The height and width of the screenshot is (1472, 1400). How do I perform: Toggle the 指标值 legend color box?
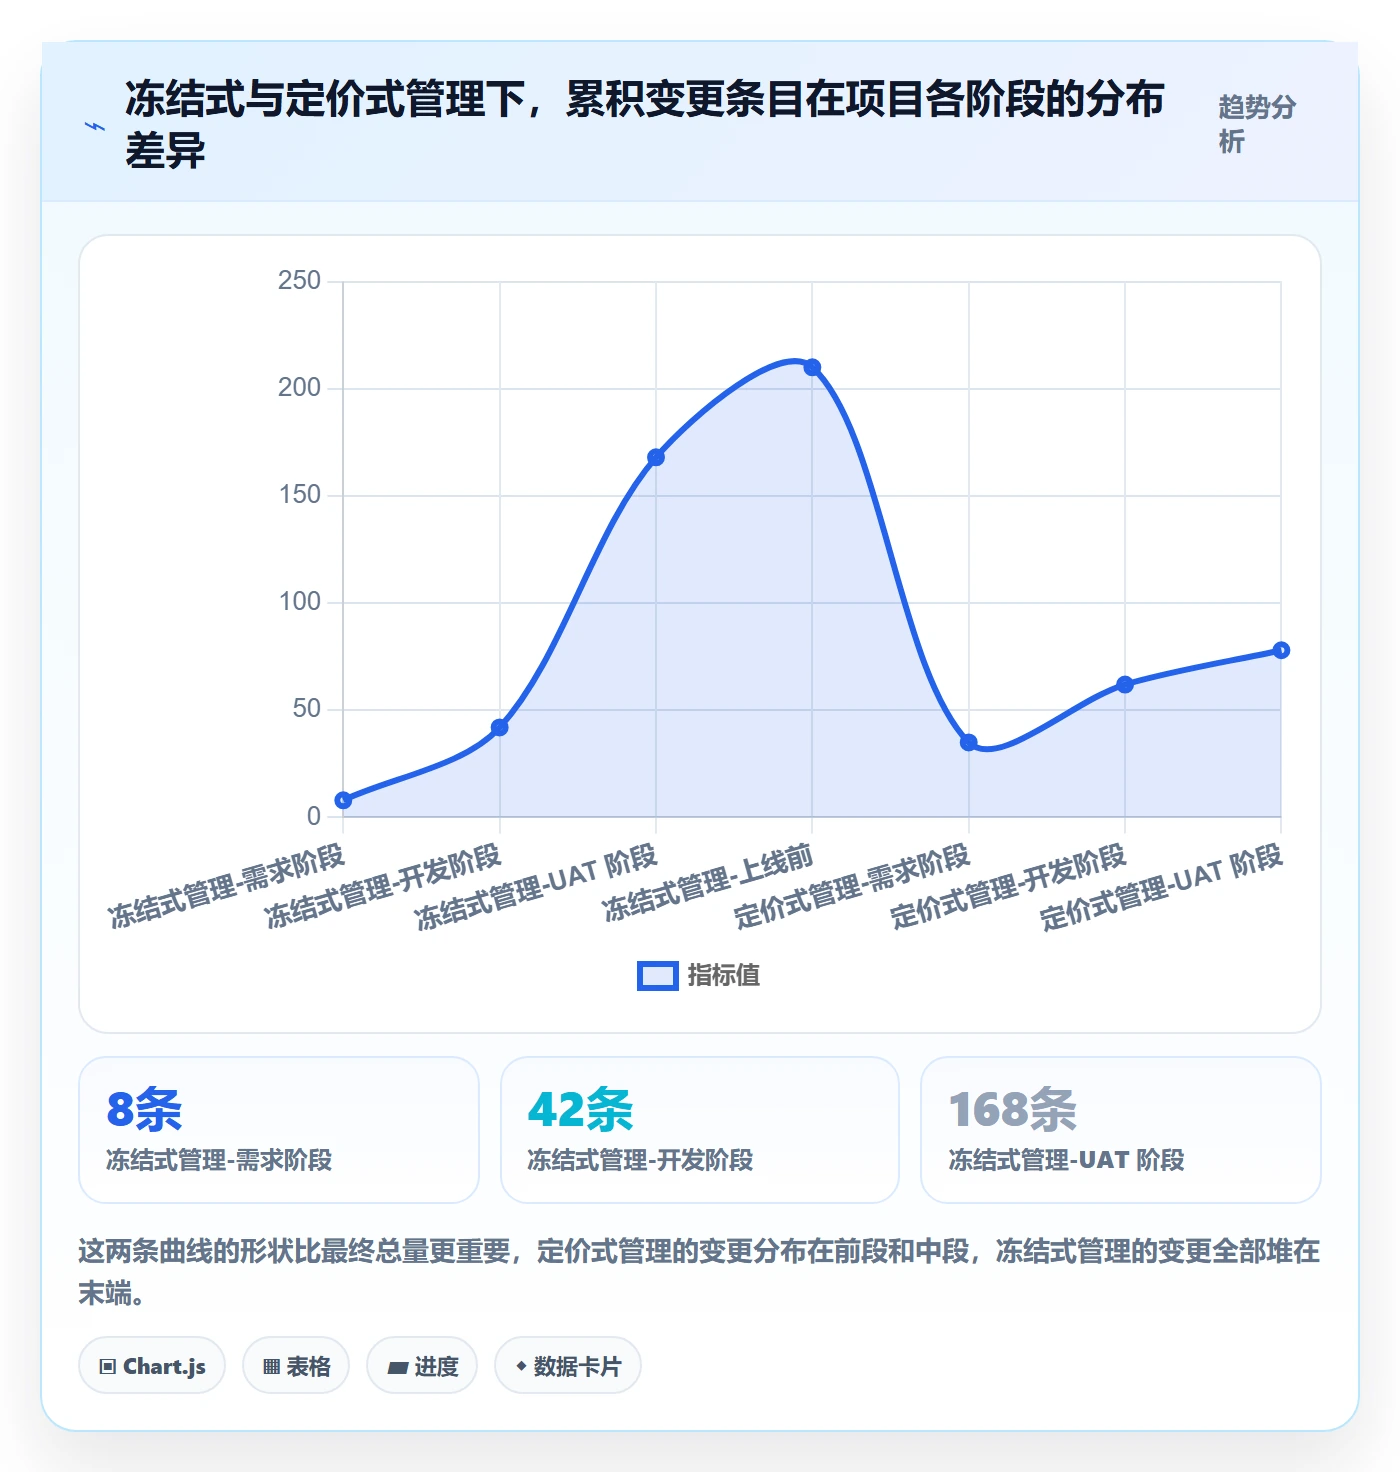658,976
